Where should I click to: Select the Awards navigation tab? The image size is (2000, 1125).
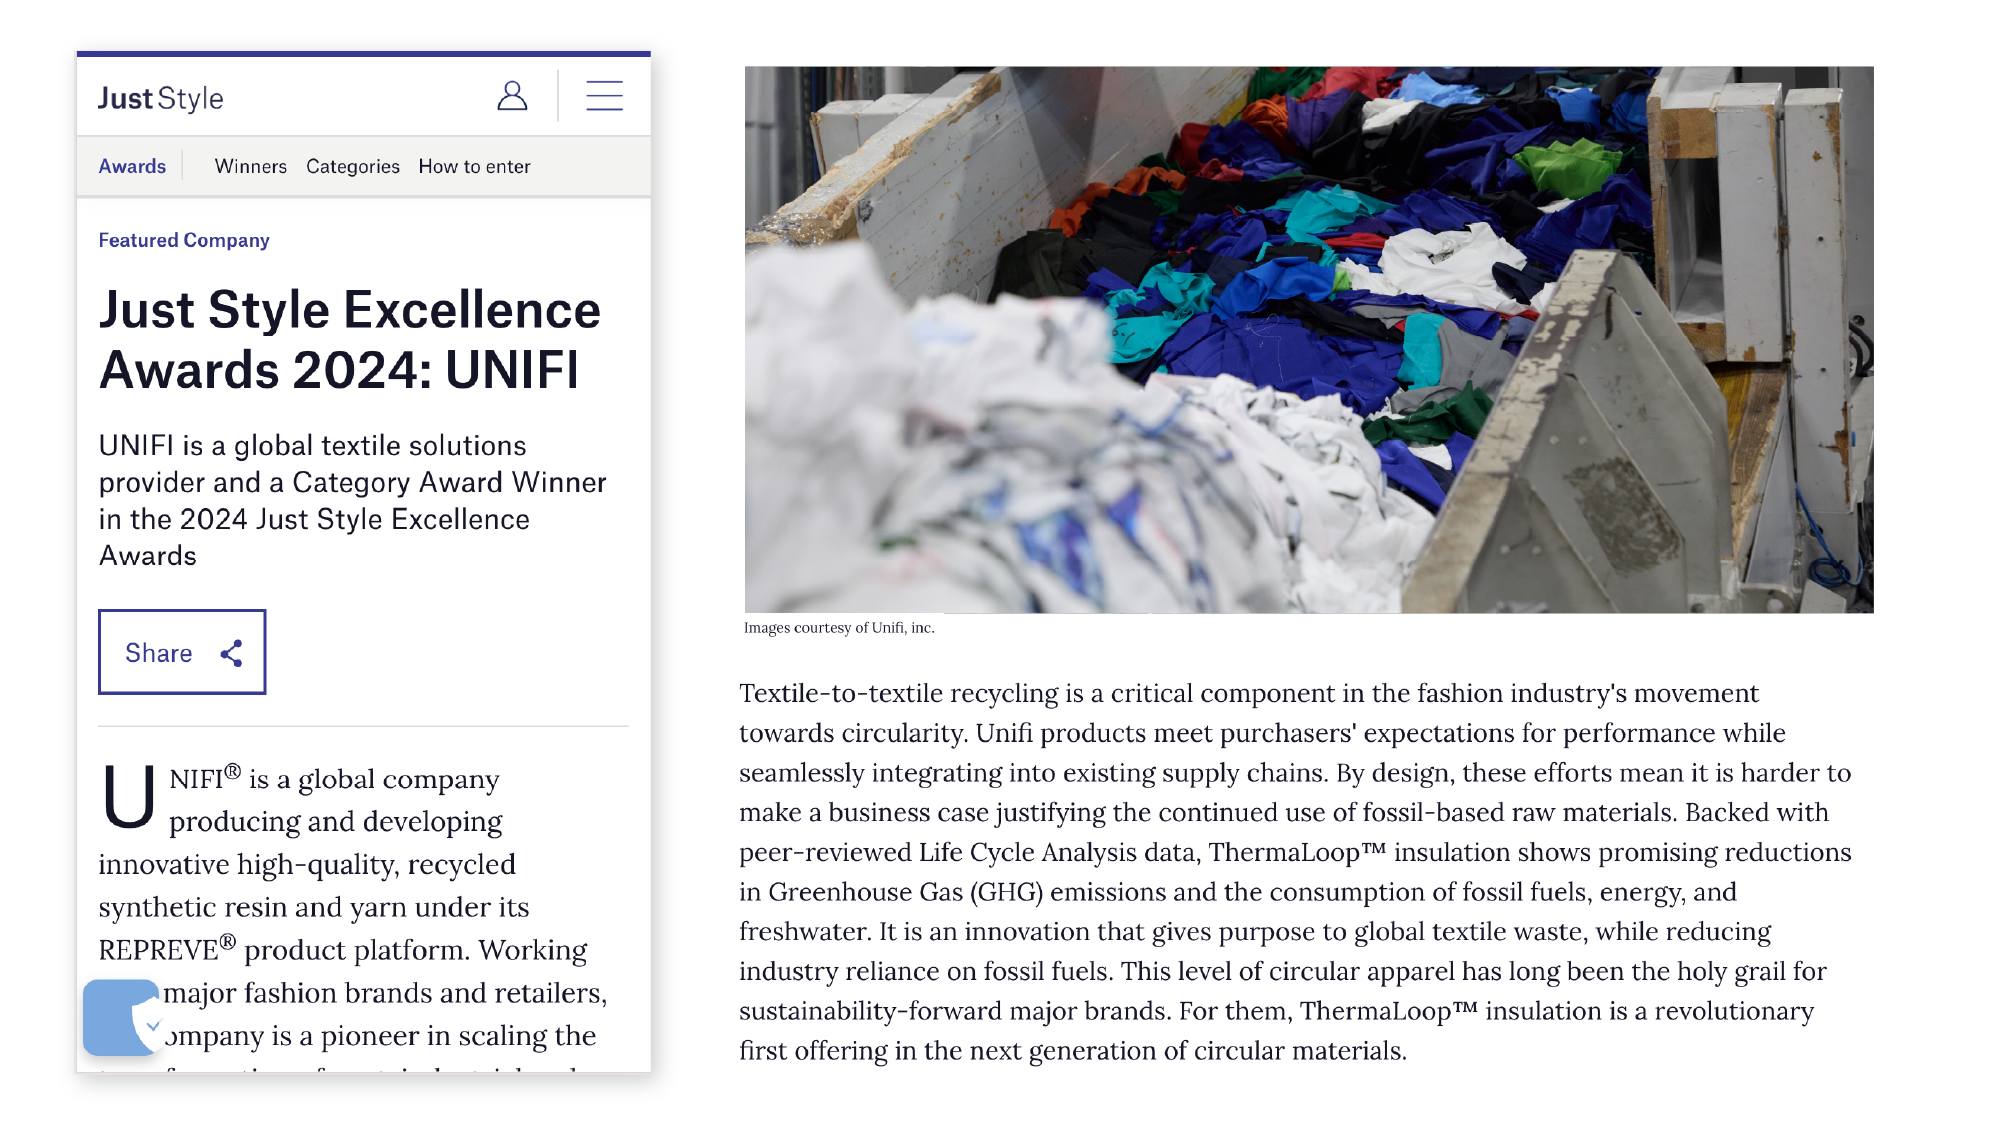[132, 166]
